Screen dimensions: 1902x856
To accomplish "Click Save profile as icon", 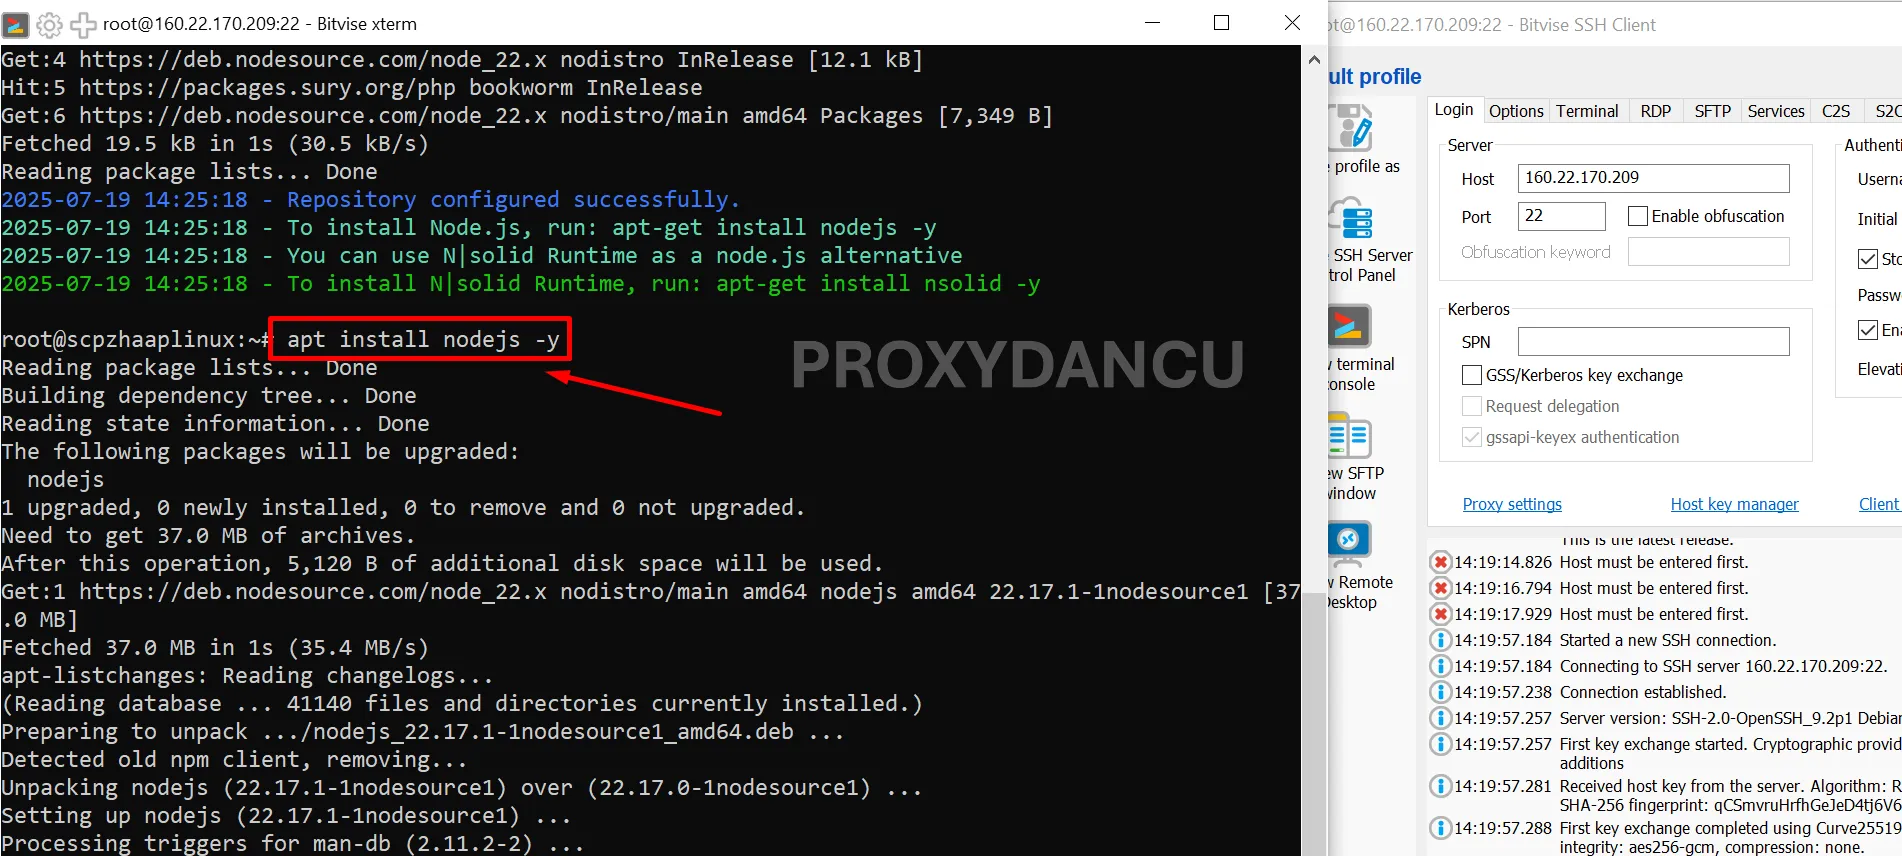I will (1350, 128).
